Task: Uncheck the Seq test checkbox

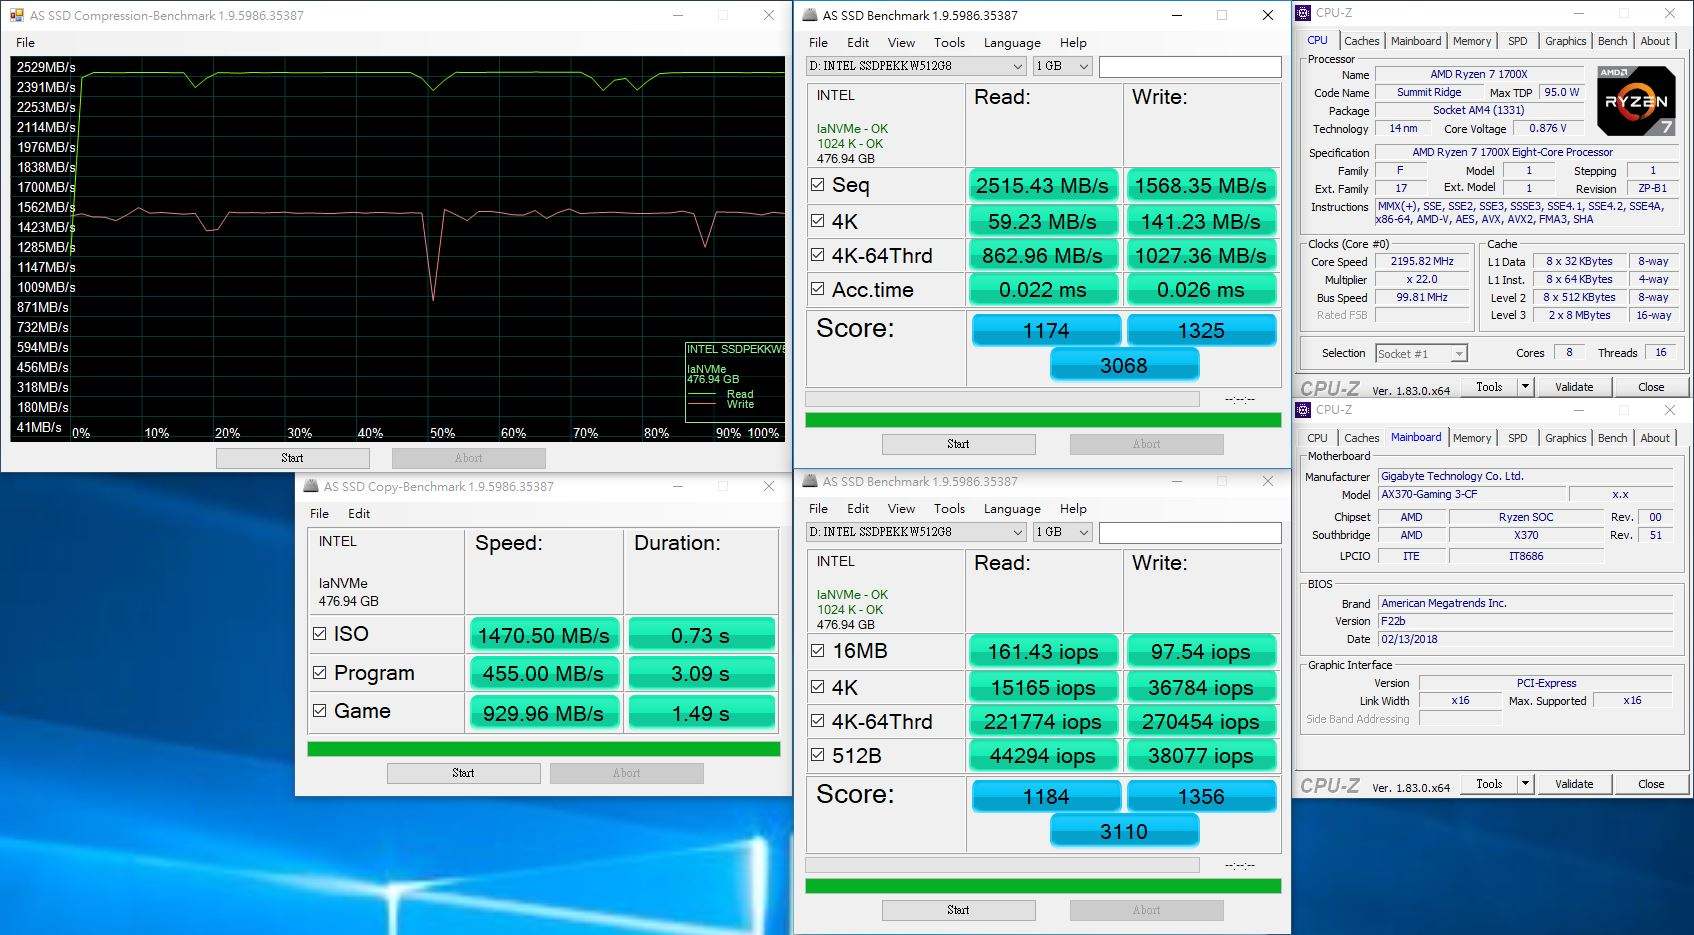Action: pos(818,185)
